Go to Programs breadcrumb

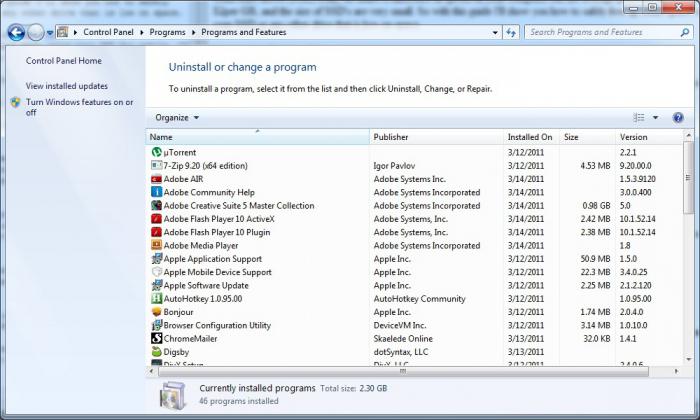coord(167,32)
